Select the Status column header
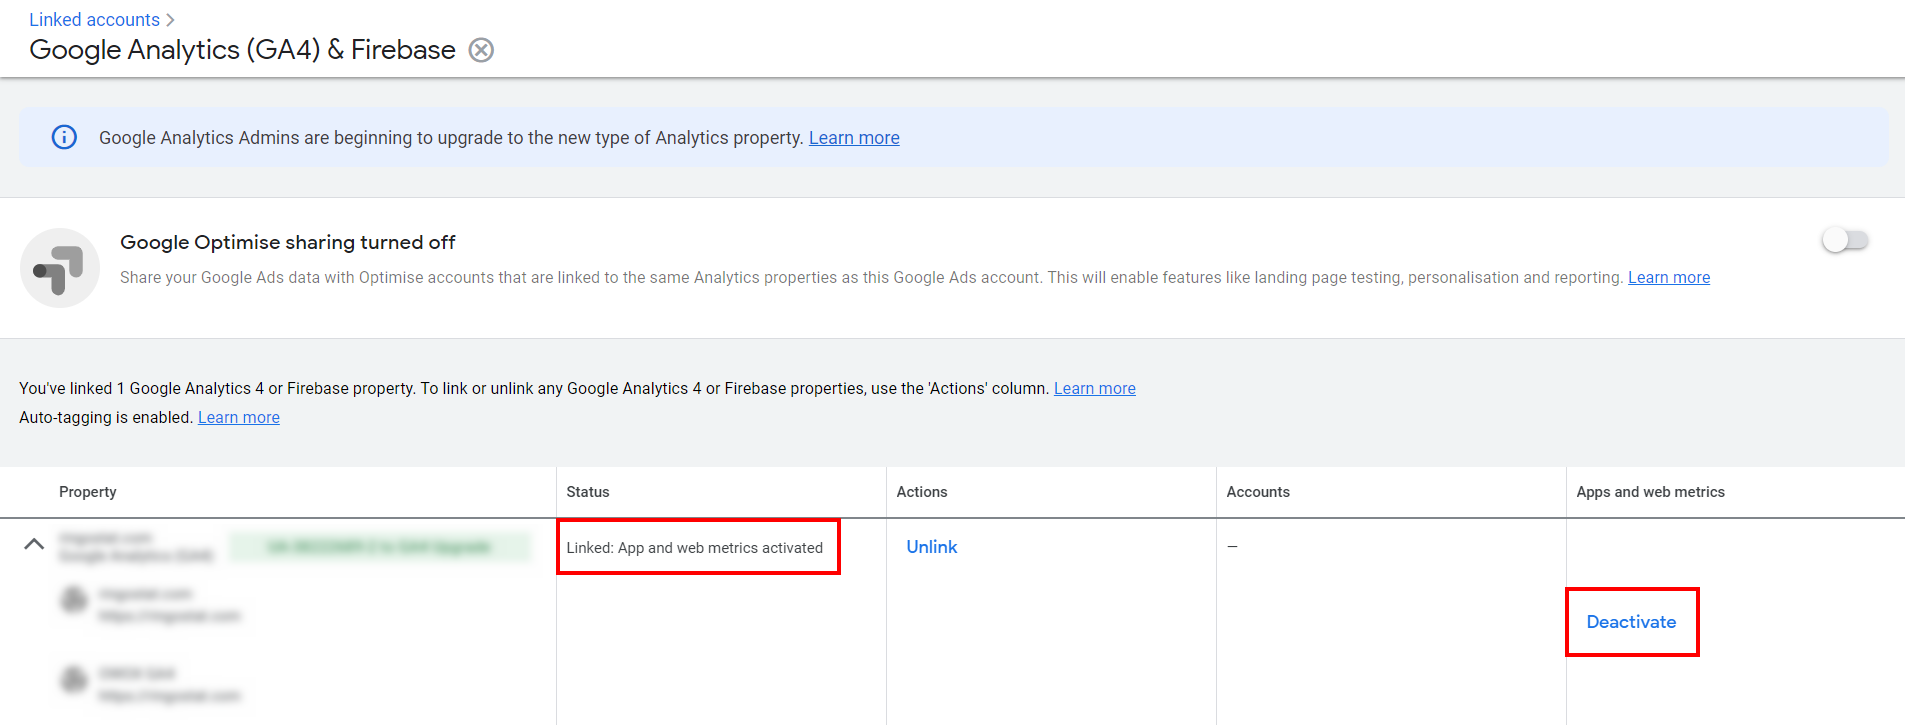1905x725 pixels. (x=588, y=492)
